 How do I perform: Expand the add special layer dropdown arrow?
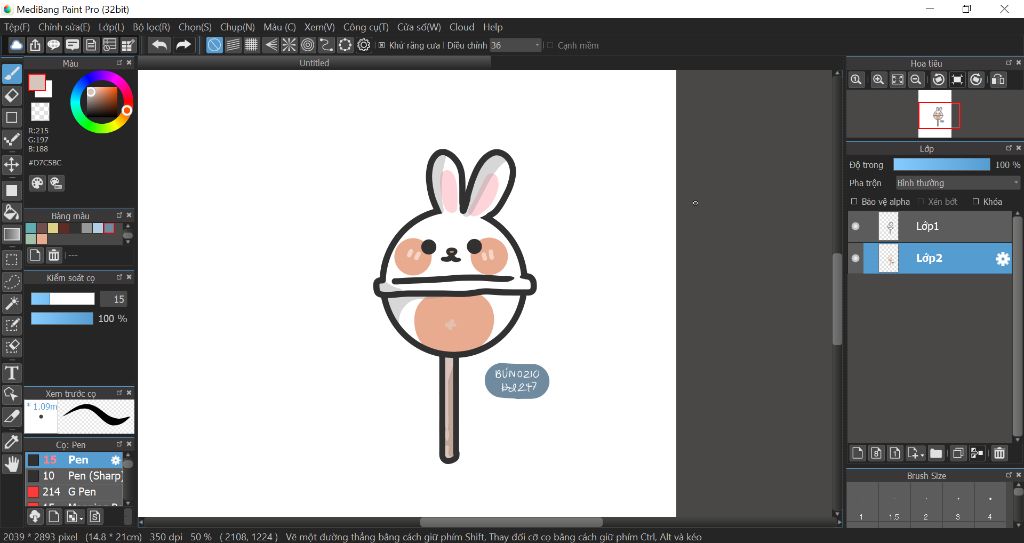click(922, 455)
